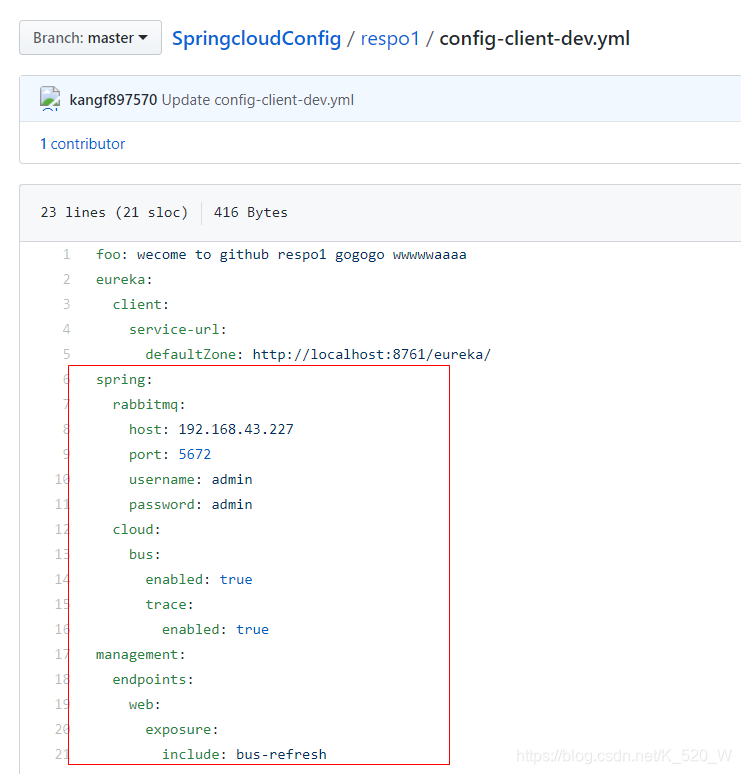
Task: Select line number 4
Action: 67,329
